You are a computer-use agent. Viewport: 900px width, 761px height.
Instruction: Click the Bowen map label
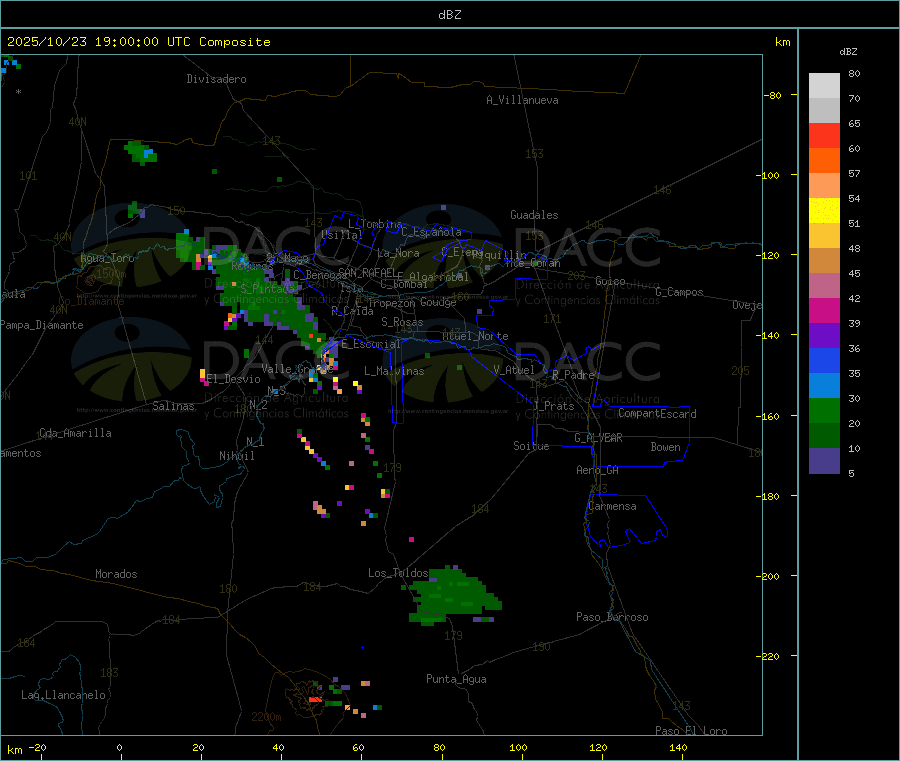click(665, 447)
